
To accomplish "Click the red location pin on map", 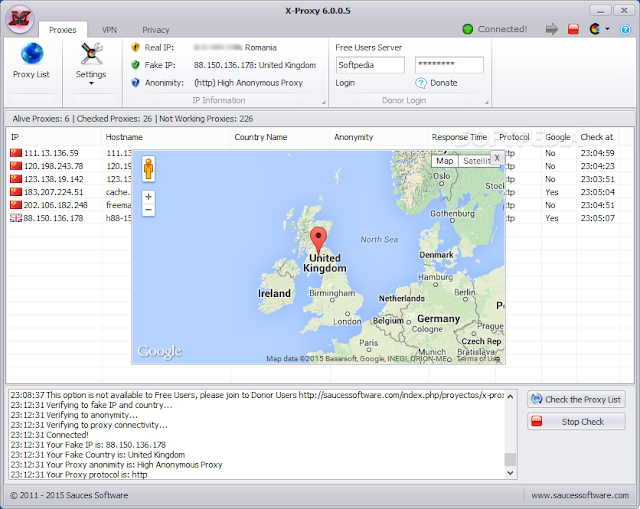I will [x=318, y=241].
